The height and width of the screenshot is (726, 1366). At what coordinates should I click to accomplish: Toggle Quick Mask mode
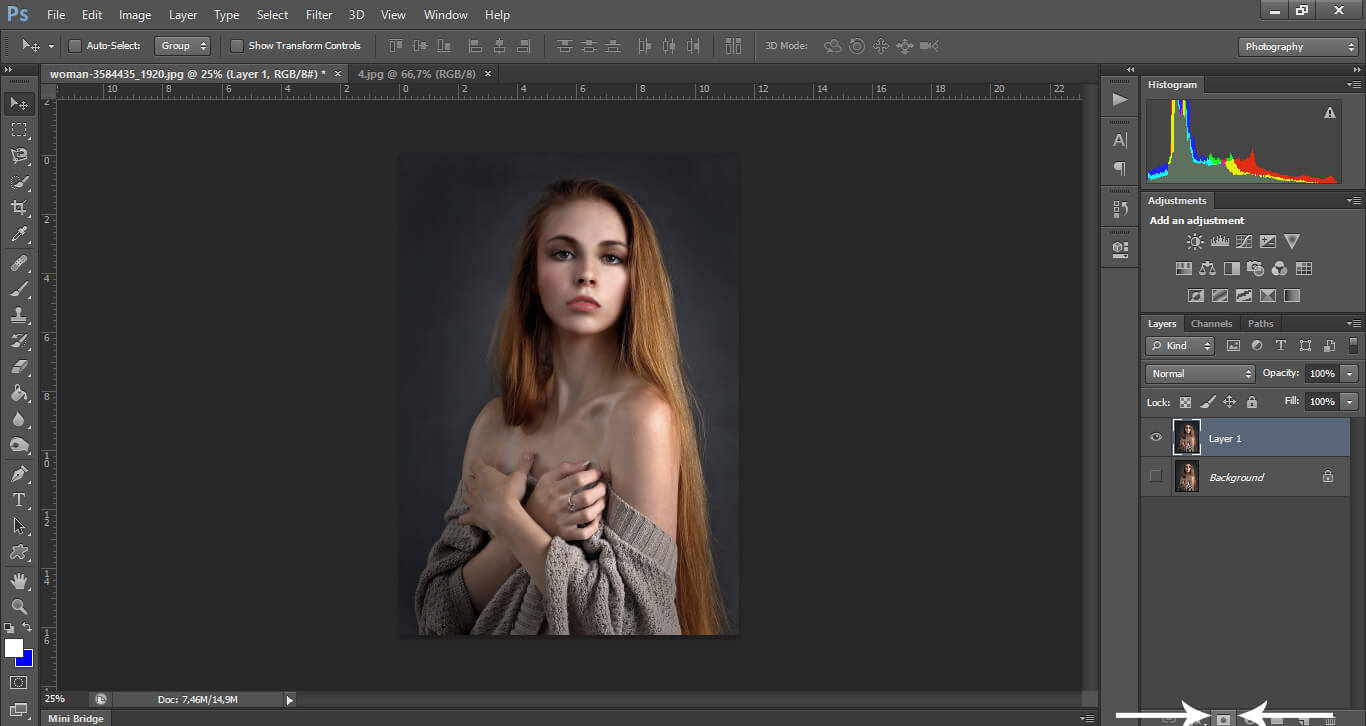point(19,682)
